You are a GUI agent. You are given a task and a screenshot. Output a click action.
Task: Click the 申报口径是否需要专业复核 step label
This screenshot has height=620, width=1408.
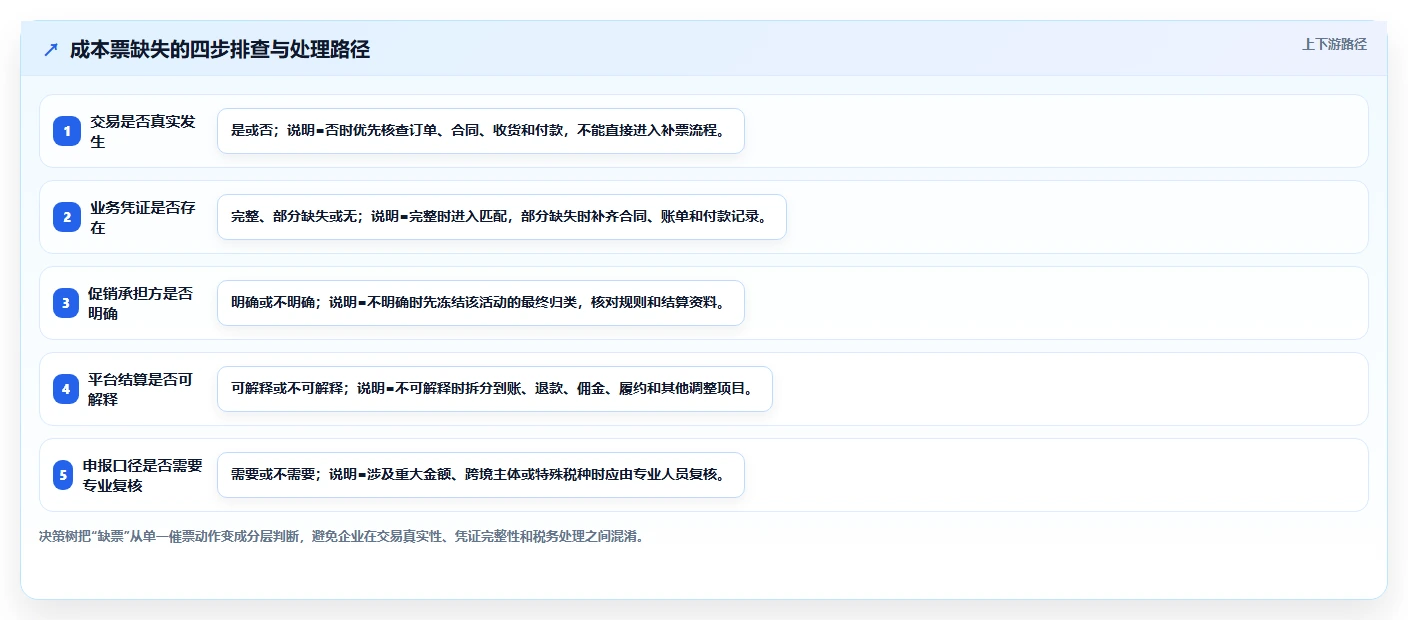click(x=143, y=475)
